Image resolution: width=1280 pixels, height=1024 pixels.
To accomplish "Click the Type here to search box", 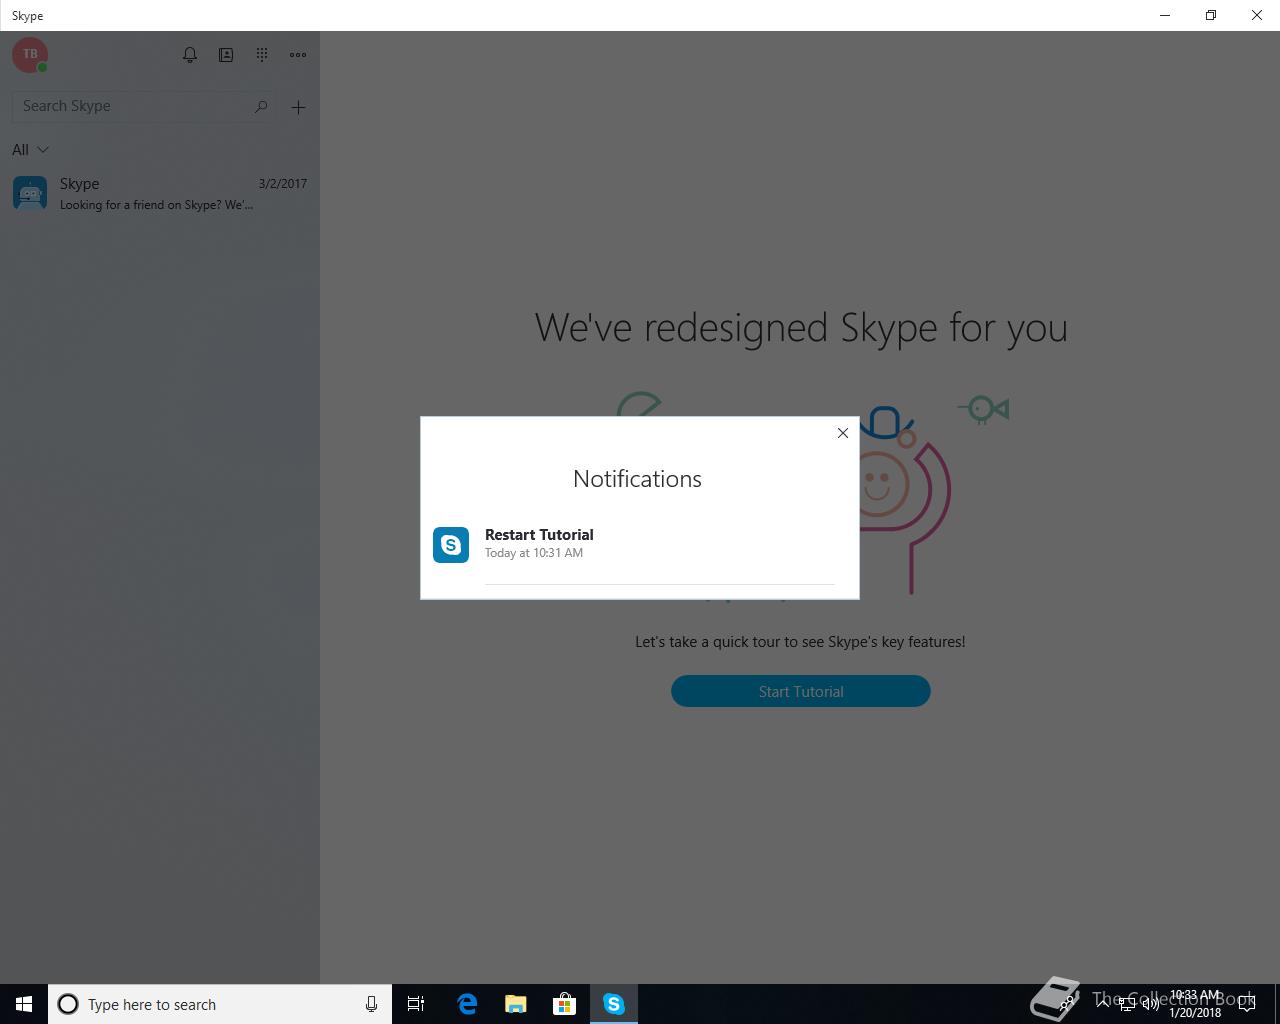I will (220, 1004).
